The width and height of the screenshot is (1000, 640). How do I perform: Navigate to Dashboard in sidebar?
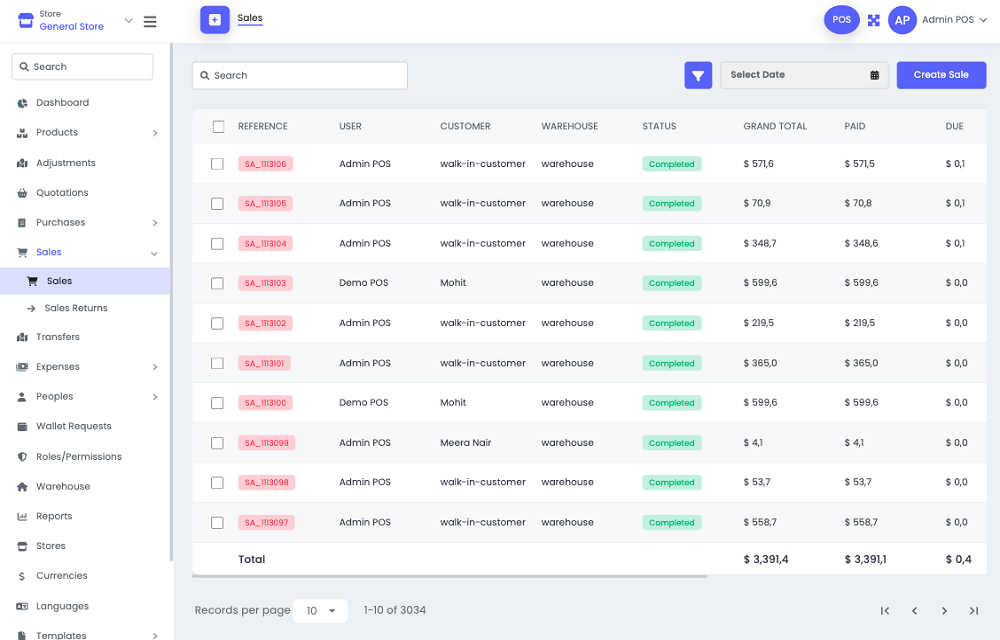click(62, 103)
